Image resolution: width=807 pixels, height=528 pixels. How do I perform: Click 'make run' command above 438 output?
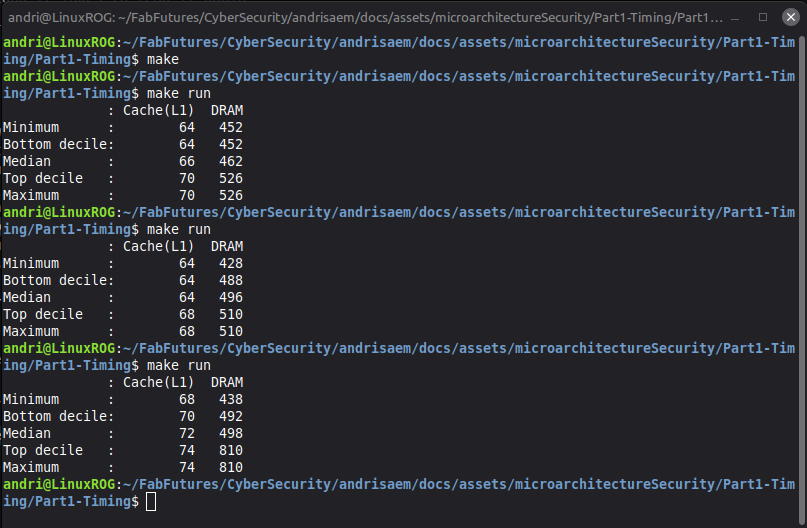tap(179, 365)
